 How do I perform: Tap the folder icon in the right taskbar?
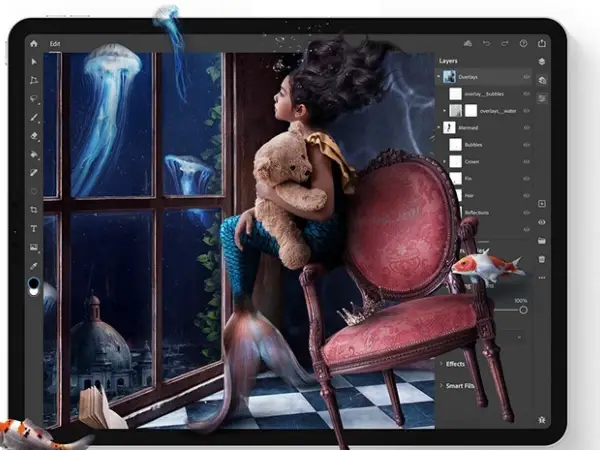tap(542, 241)
